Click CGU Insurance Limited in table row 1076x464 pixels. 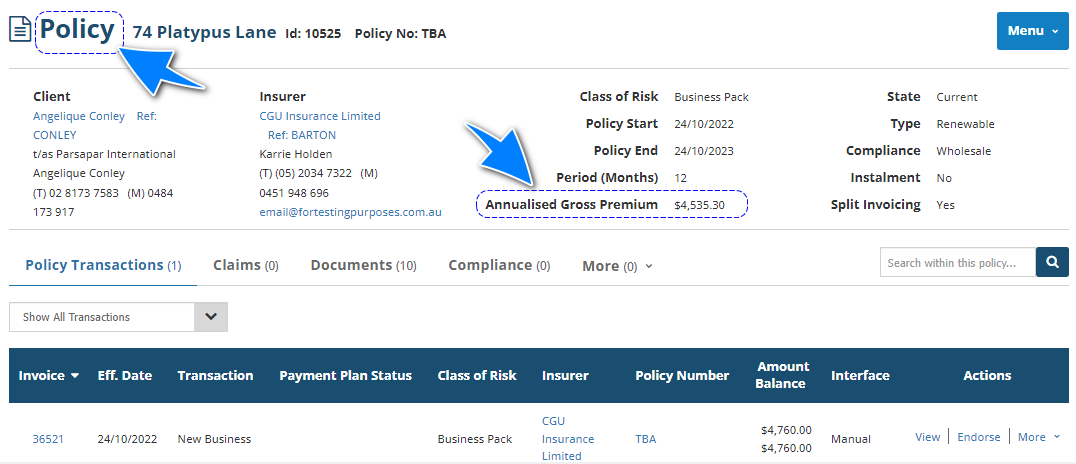(x=568, y=438)
